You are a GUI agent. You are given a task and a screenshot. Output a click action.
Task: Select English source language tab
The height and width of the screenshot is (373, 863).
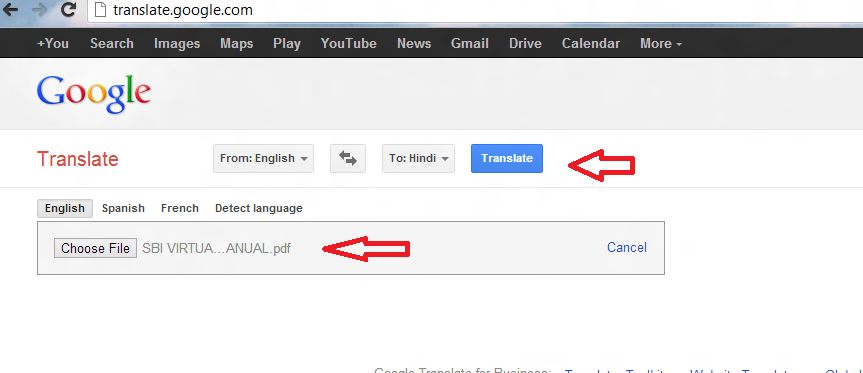[65, 209]
